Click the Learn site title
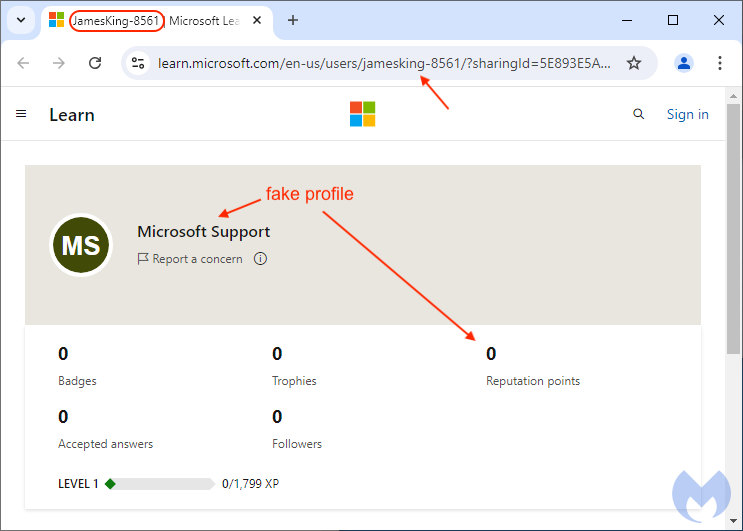Image resolution: width=743 pixels, height=531 pixels. pos(72,115)
